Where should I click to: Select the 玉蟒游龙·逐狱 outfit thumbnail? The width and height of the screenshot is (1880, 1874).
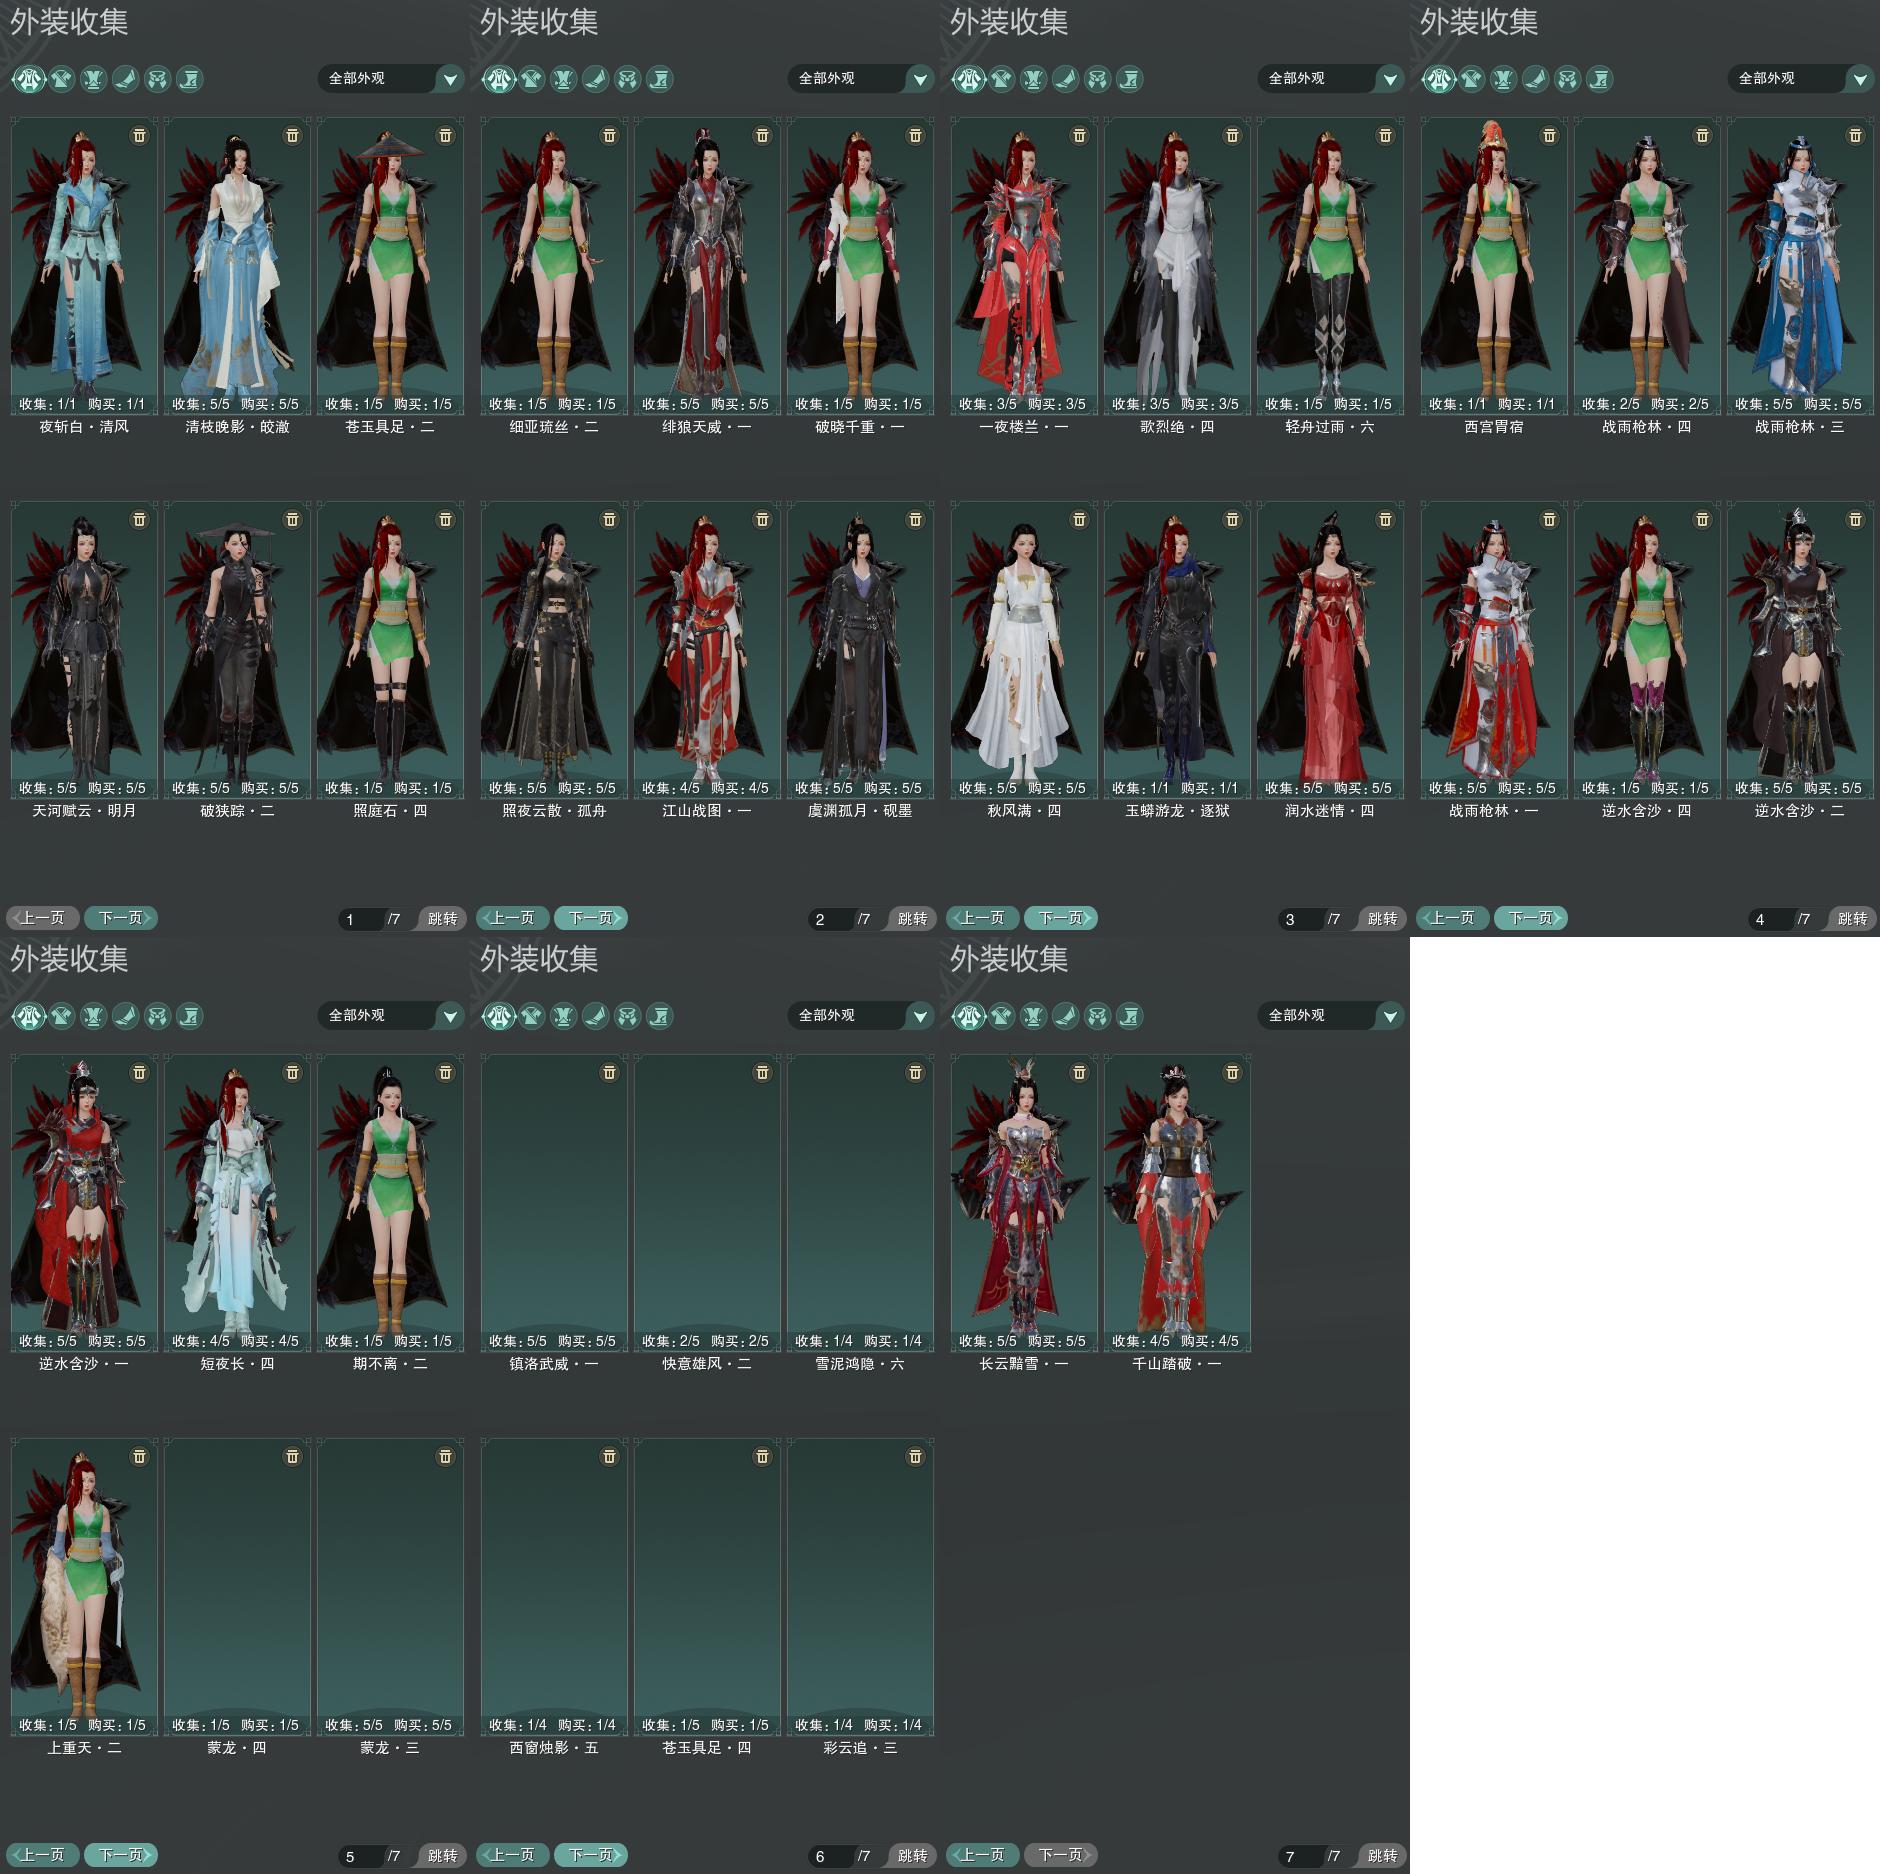pos(1177,649)
